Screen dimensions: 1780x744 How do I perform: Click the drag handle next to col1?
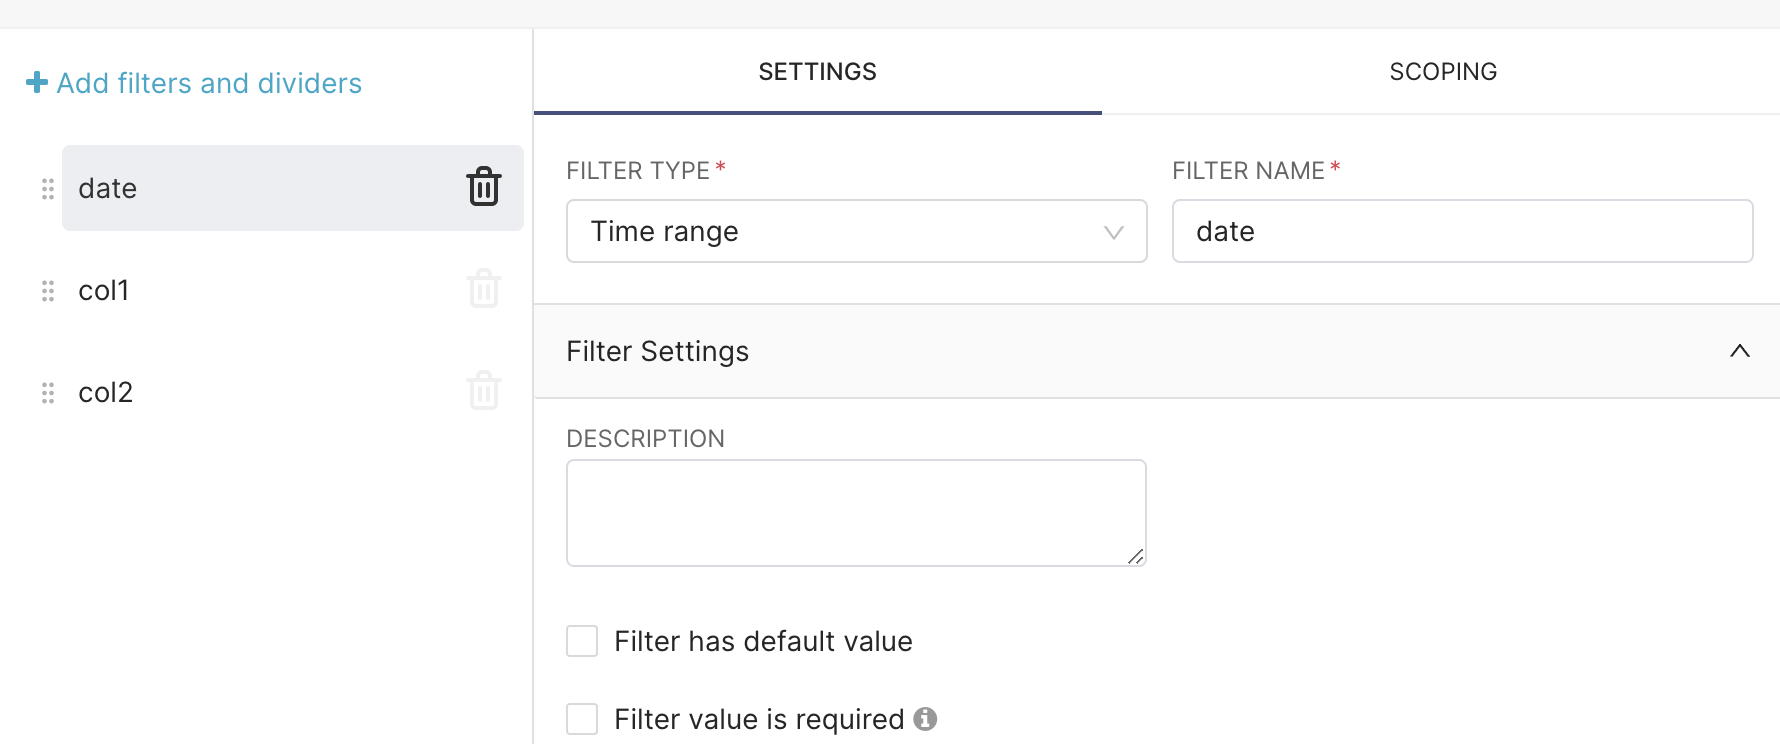pos(46,291)
